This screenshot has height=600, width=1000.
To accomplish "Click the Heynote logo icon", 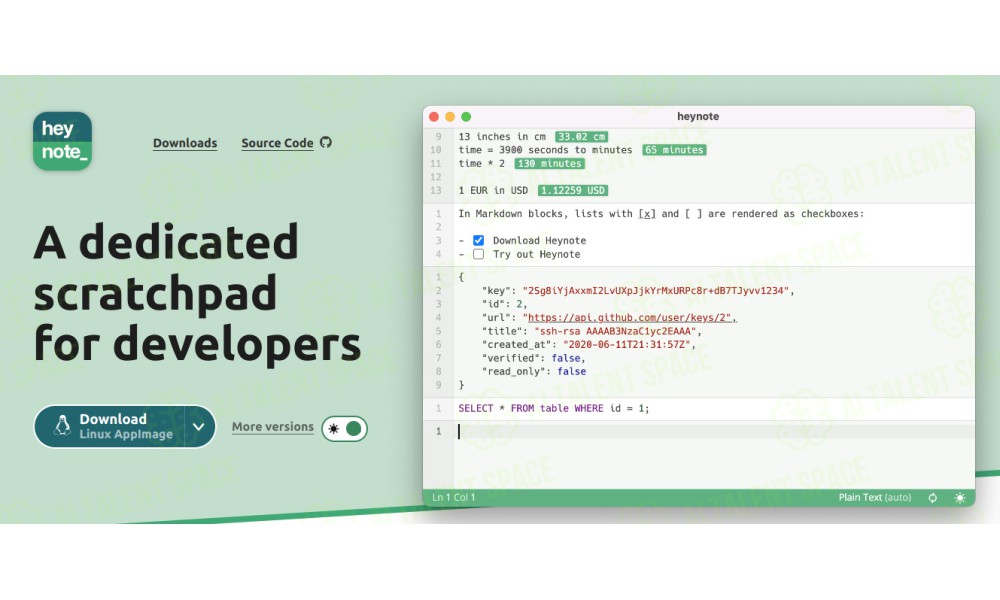I will [x=62, y=141].
